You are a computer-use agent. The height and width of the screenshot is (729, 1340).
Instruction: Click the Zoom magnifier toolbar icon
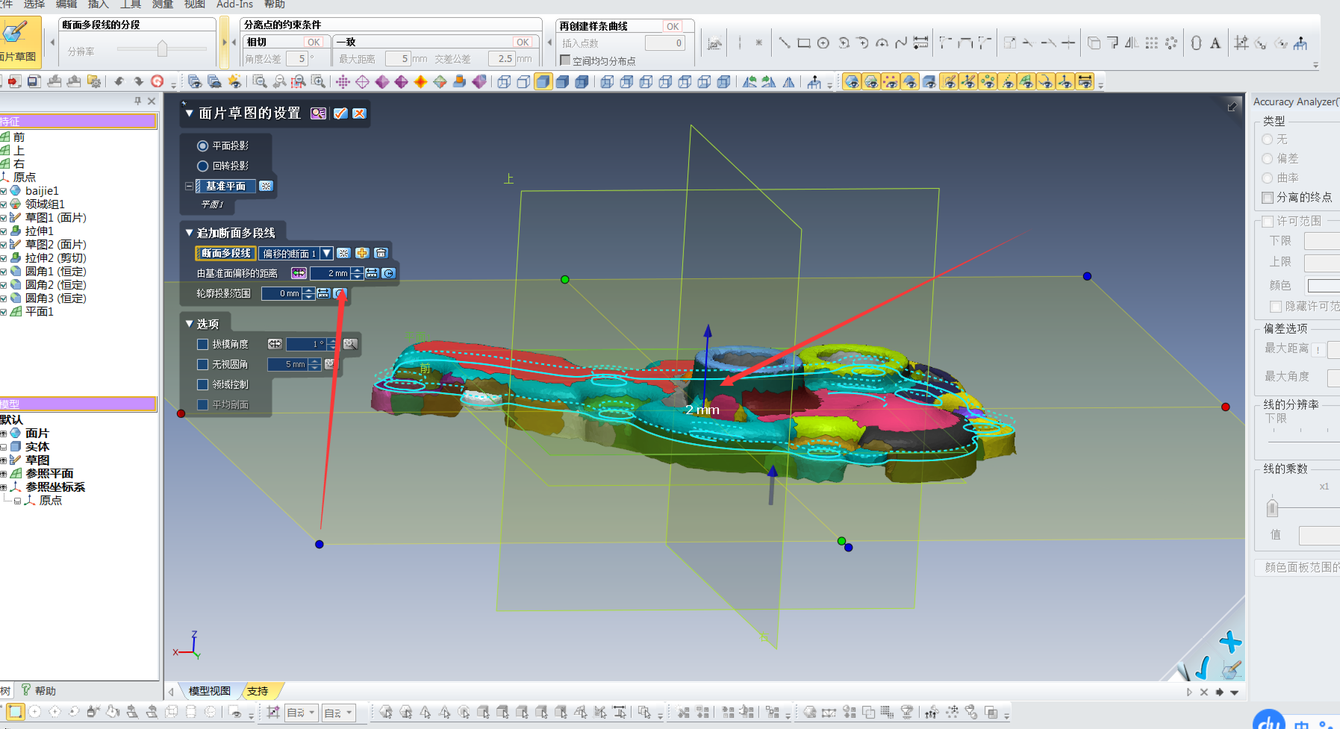[260, 82]
